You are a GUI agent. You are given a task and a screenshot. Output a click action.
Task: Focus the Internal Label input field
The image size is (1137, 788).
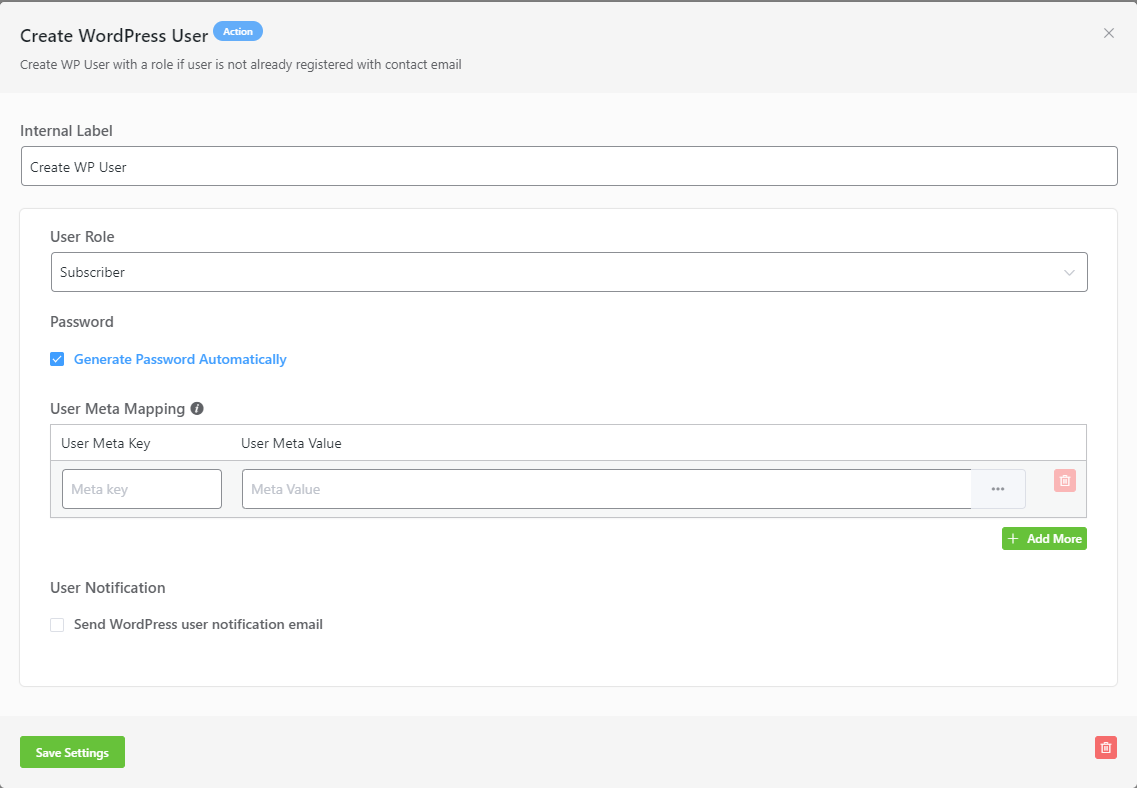pos(569,167)
